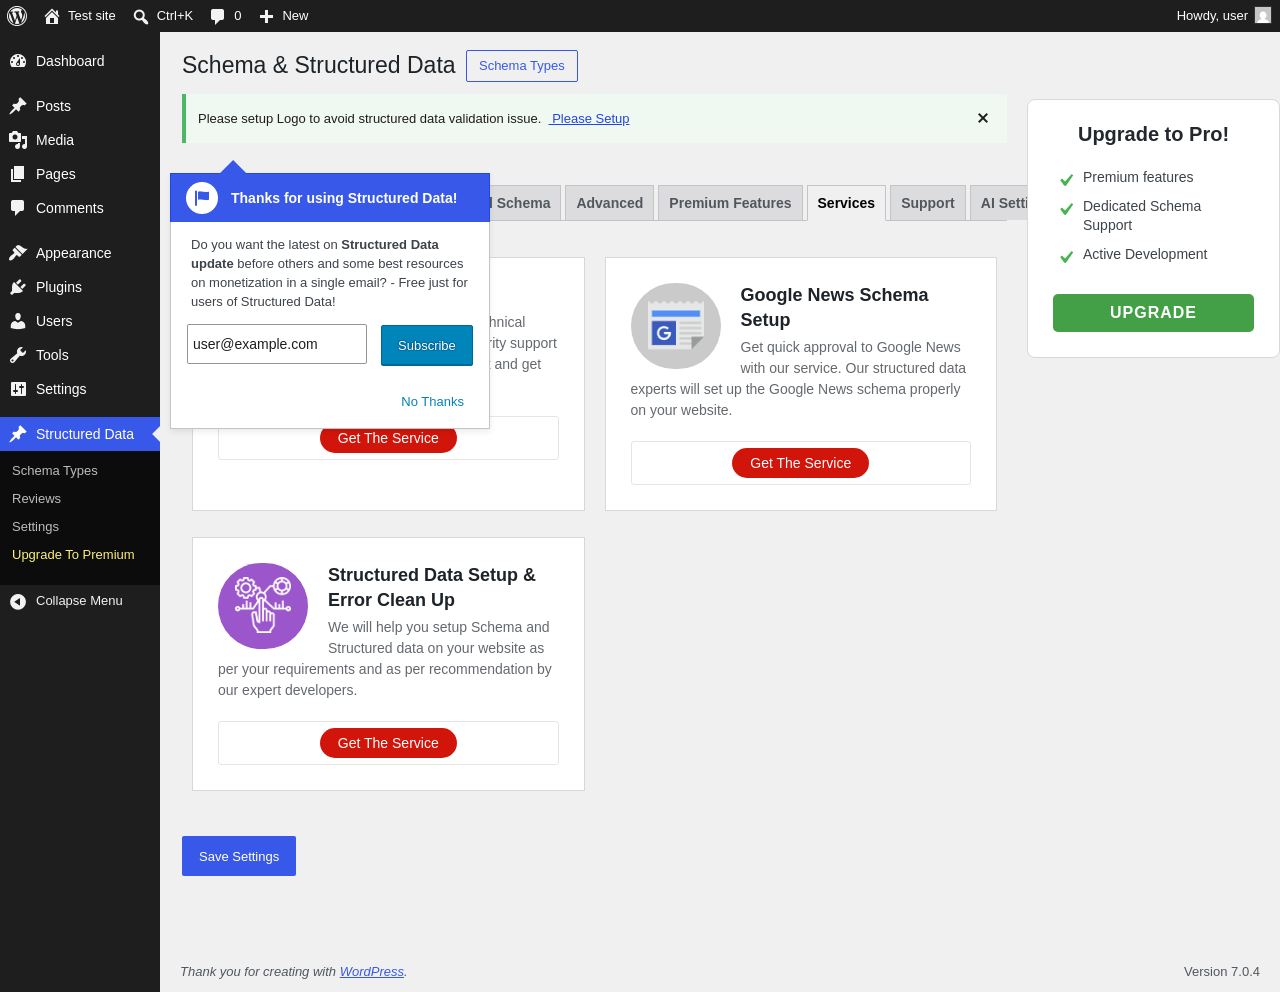
Task: Click the New plus icon
Action: tap(266, 16)
